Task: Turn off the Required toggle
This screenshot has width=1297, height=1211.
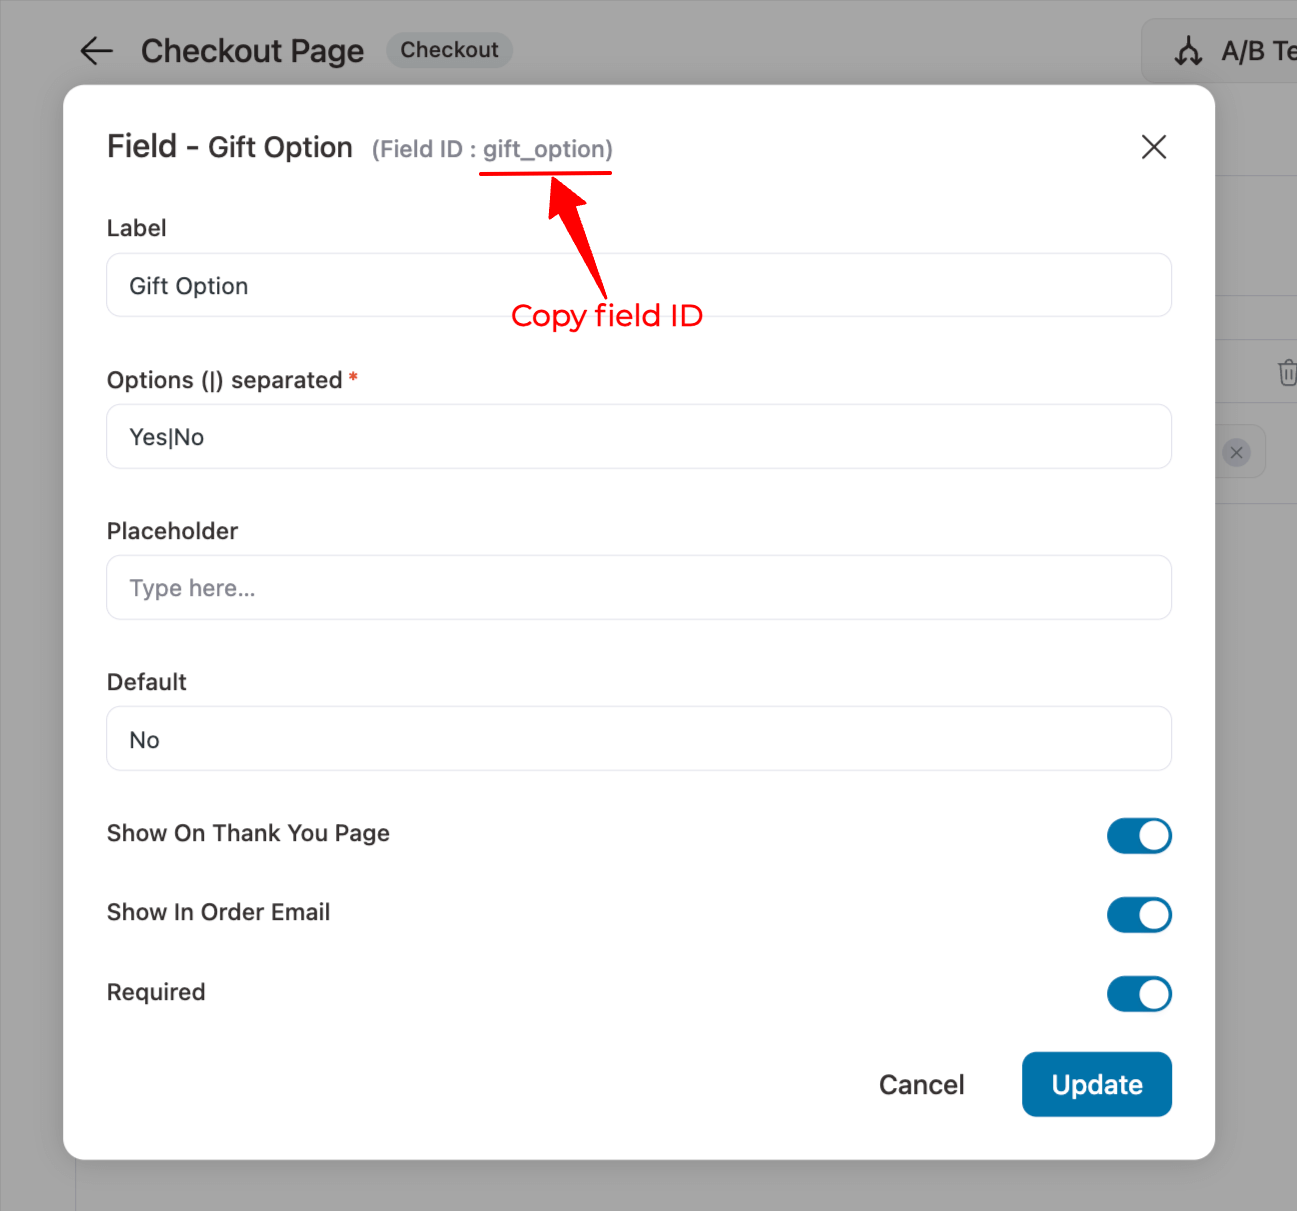Action: 1139,994
